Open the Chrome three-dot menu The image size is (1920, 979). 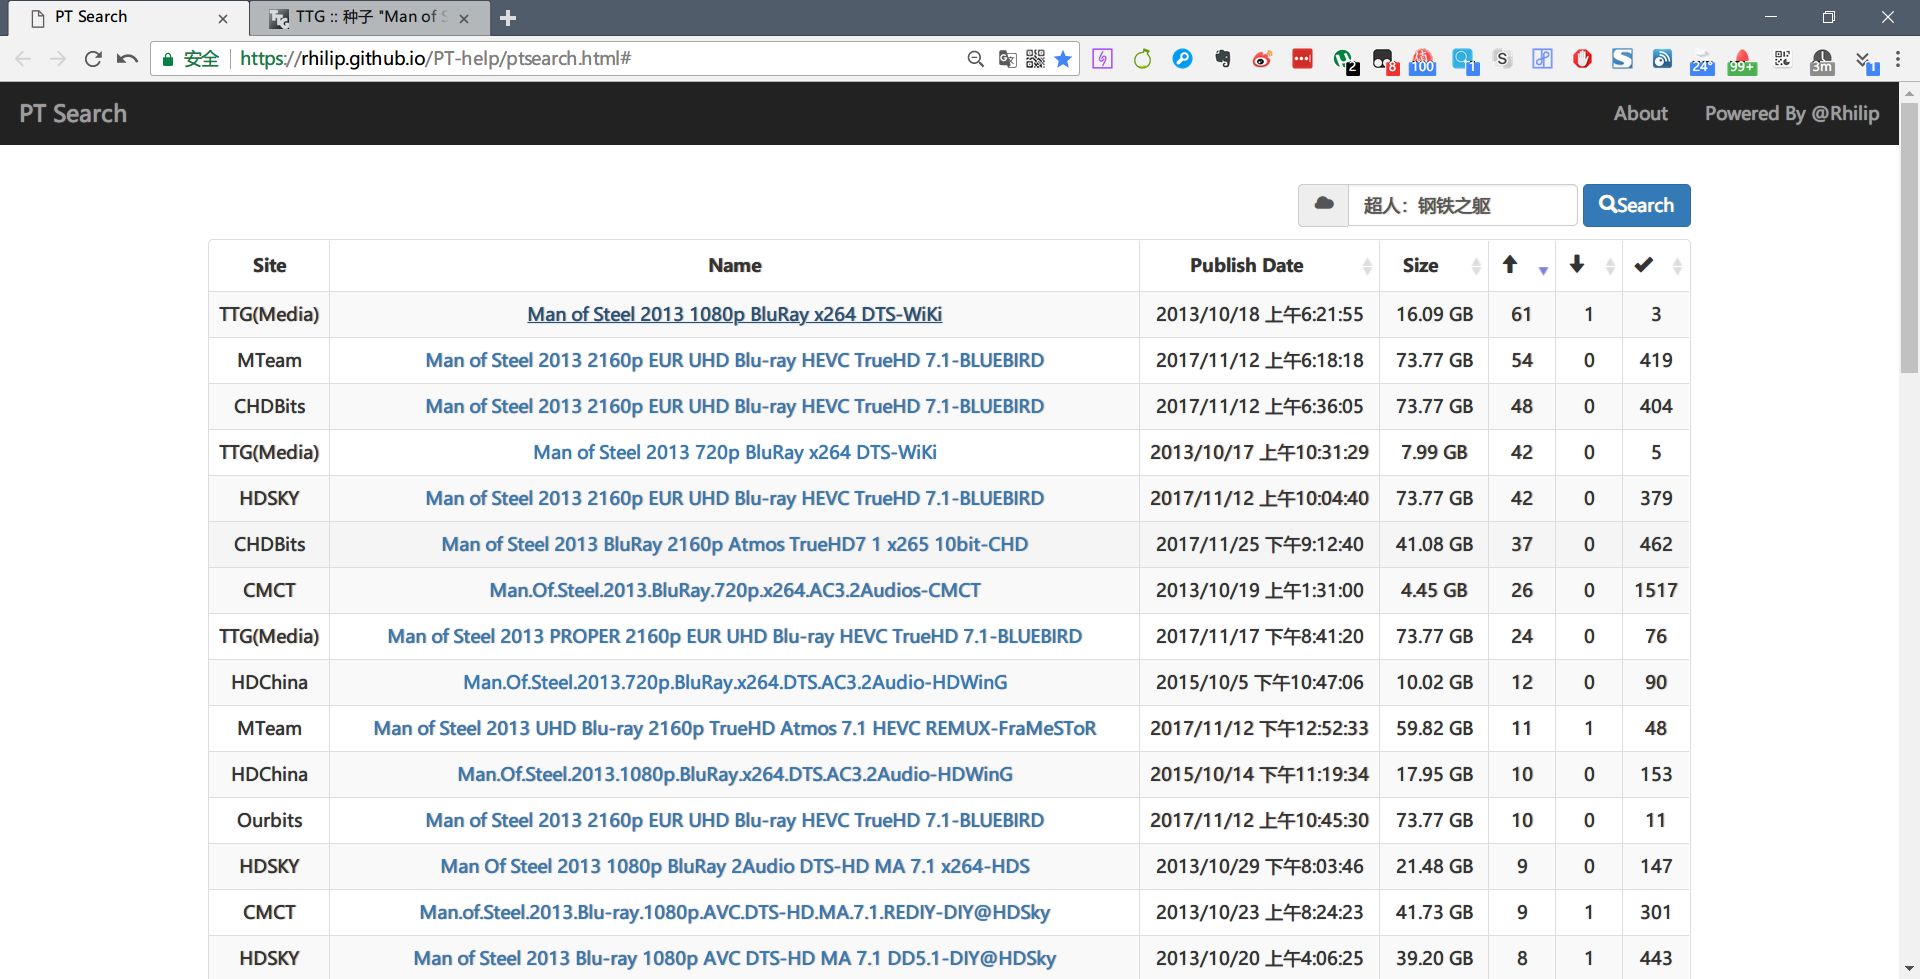[1898, 59]
